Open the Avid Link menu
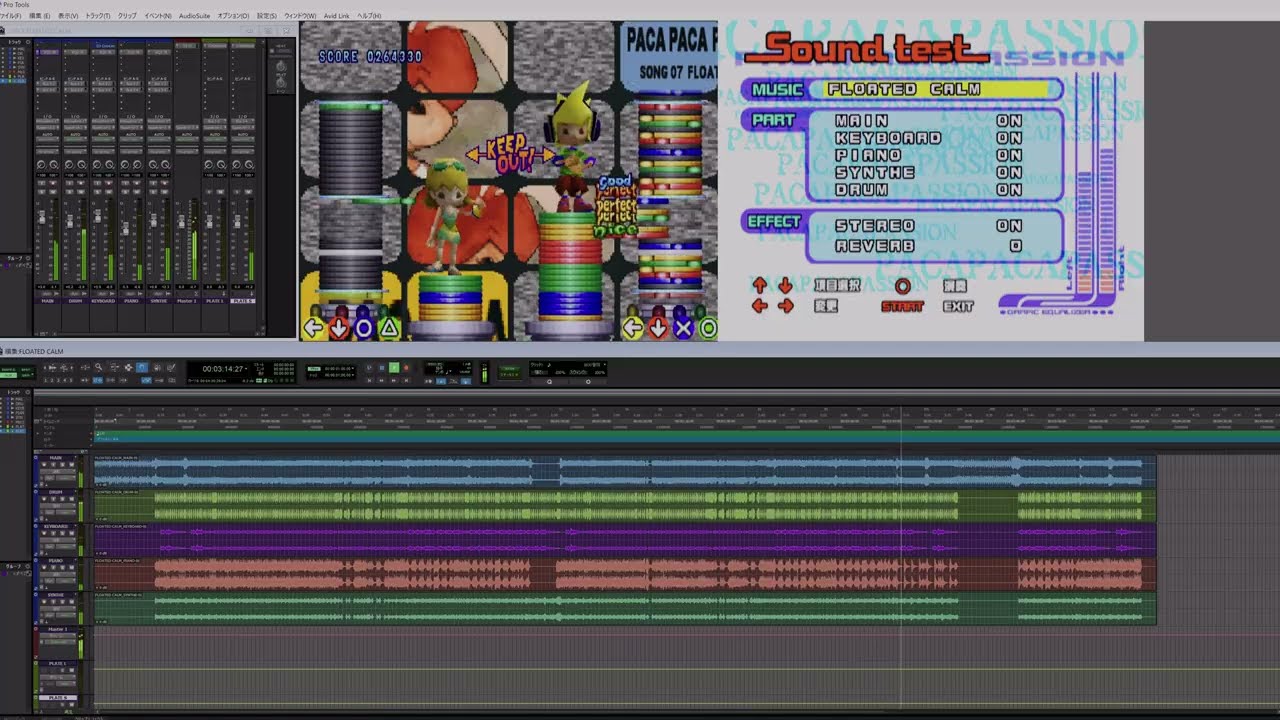The image size is (1280, 720). (337, 16)
